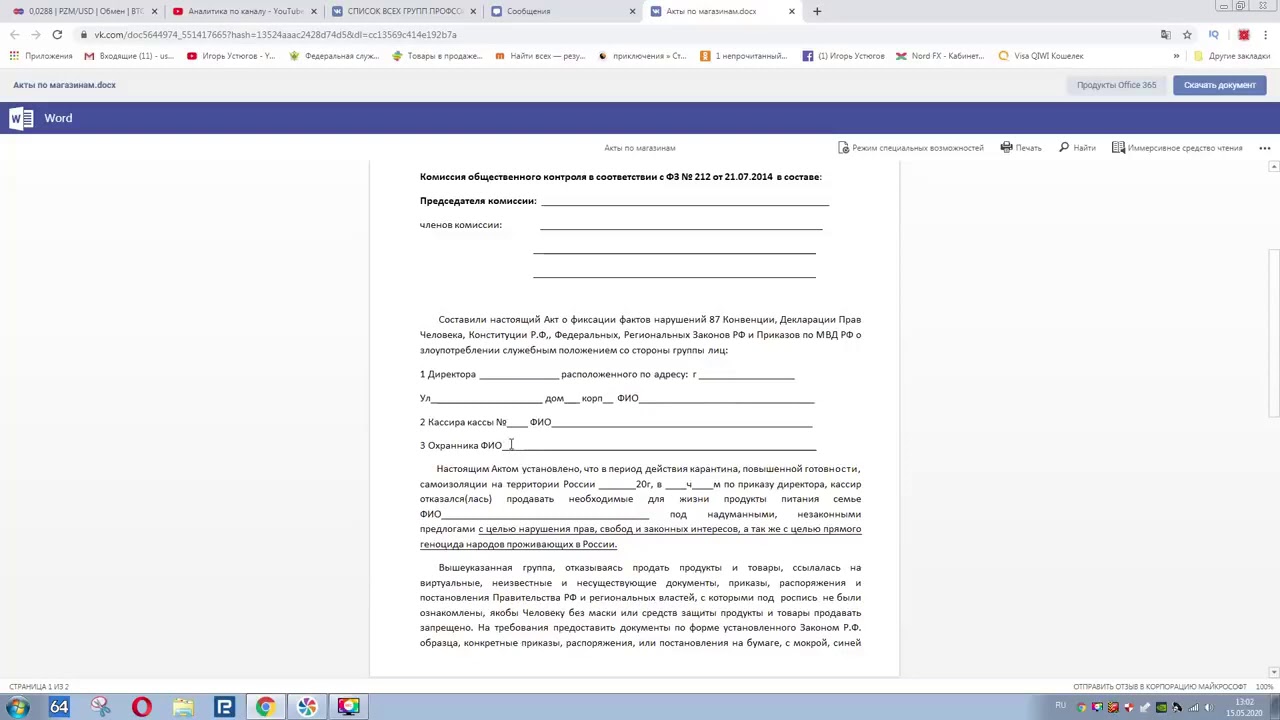Image resolution: width=1280 pixels, height=720 pixels.
Task: Click the scroll down arrow of document scrollbar
Action: coord(1273,673)
